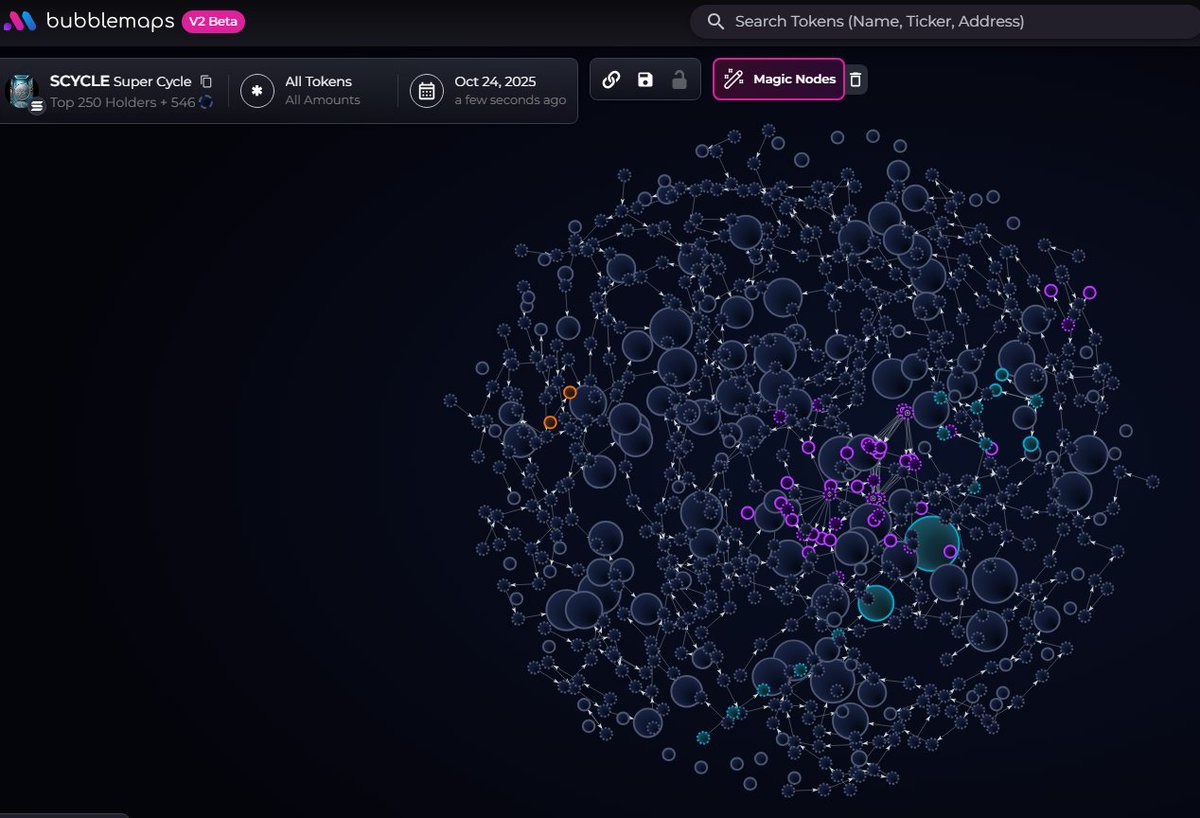Select the smaller solid teal bubble

click(875, 602)
